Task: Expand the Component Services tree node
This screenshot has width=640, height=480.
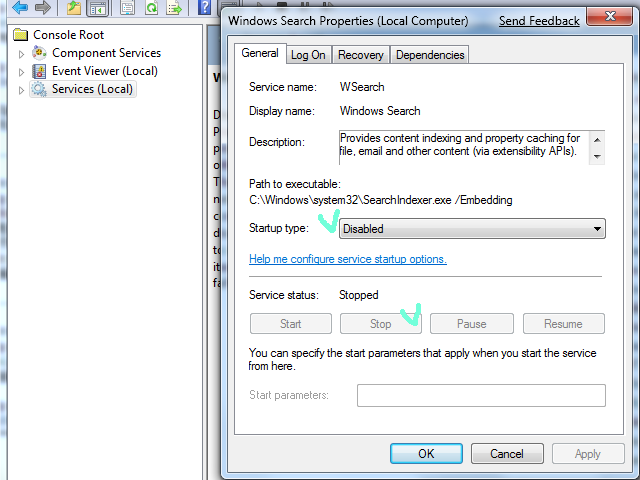Action: [21, 54]
